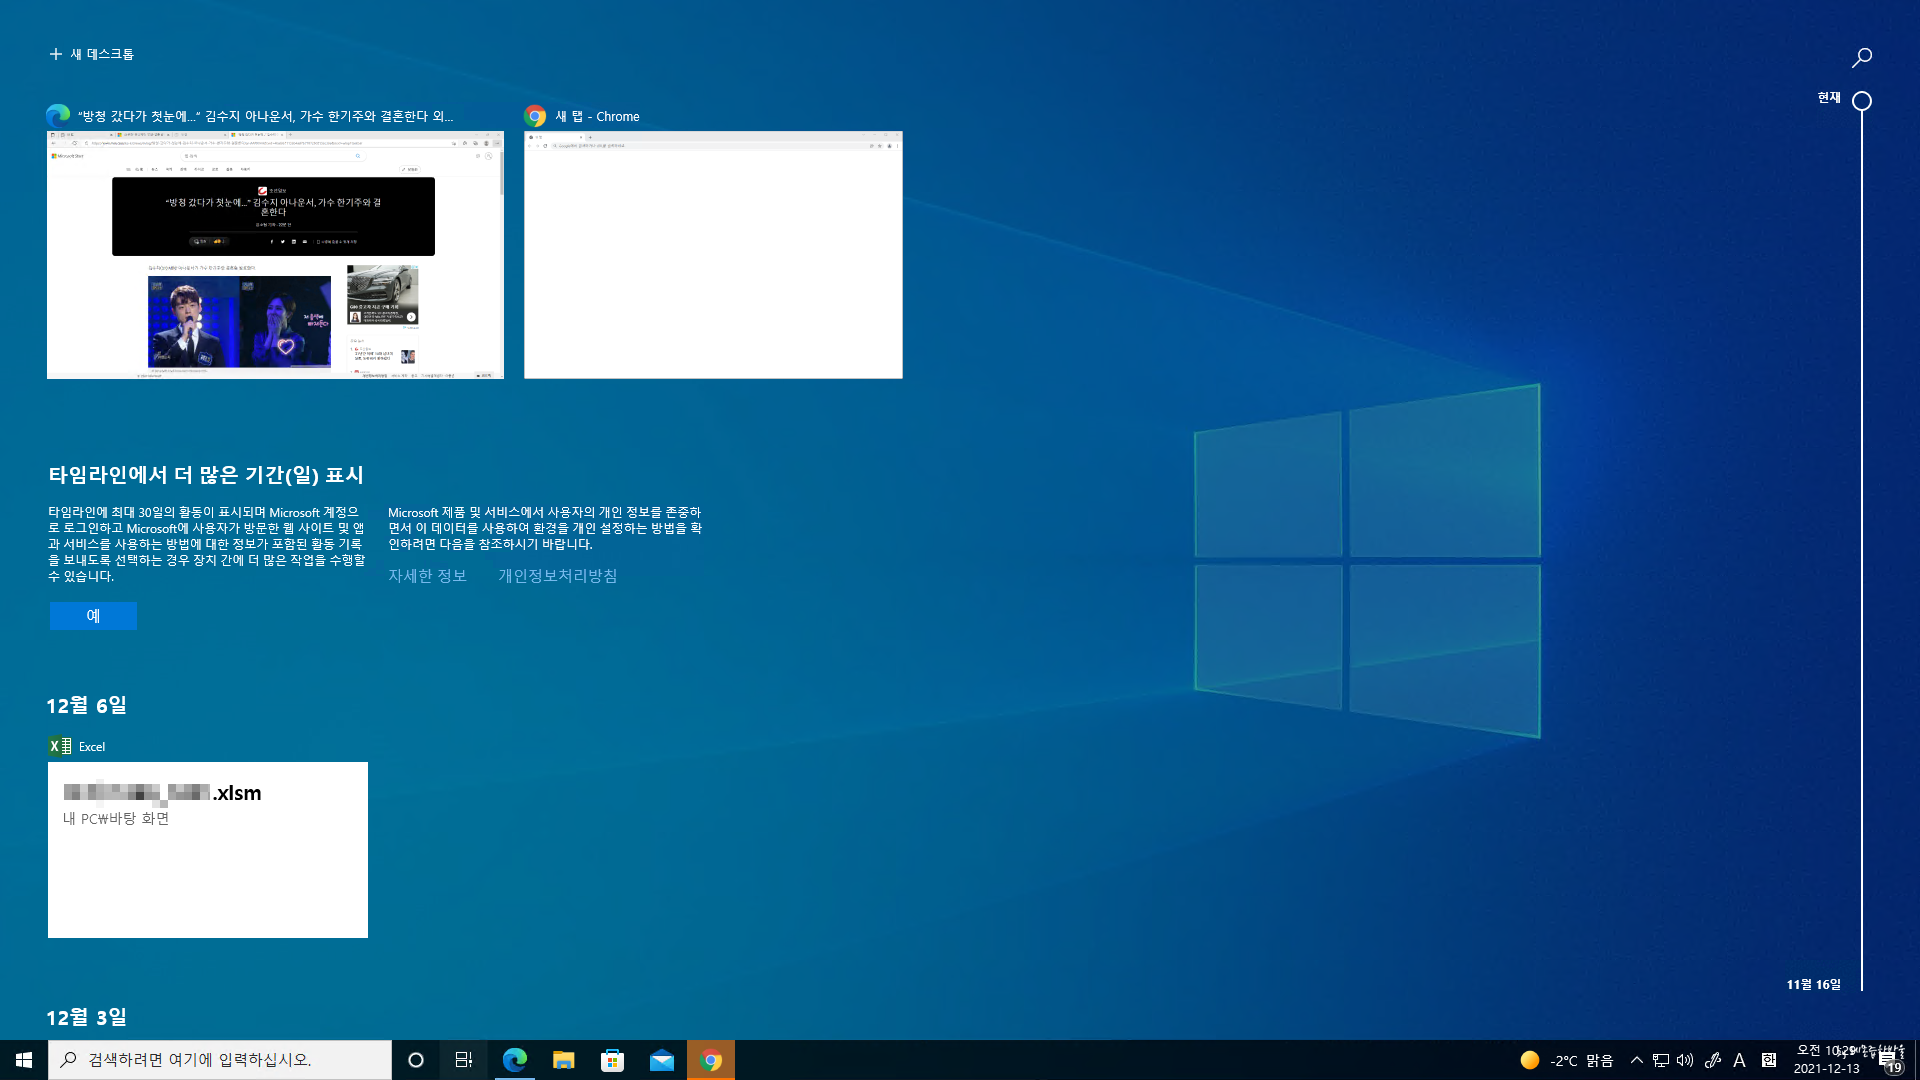The image size is (1920, 1080).
Task: Add a new desktop (새 데스크톱)
Action: point(92,54)
